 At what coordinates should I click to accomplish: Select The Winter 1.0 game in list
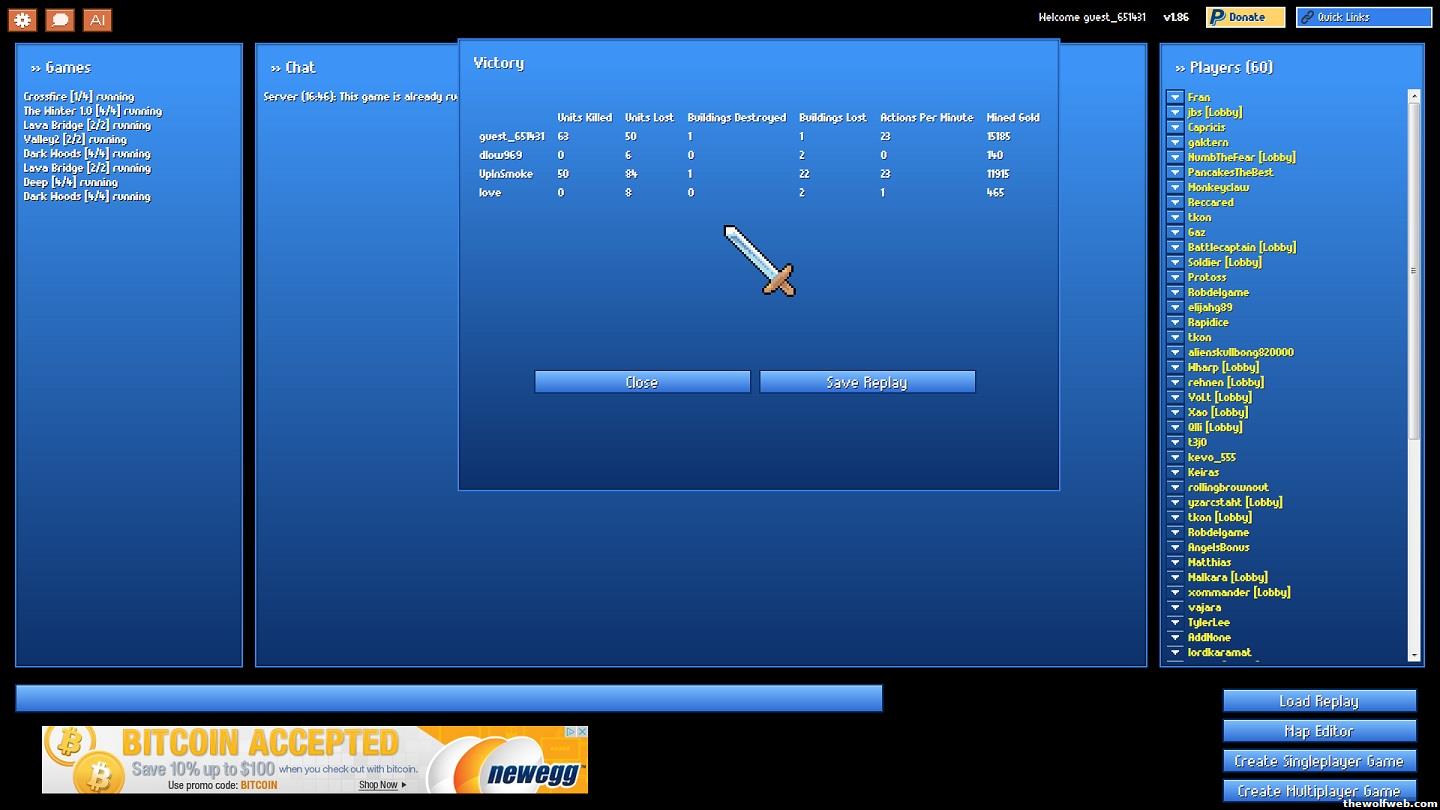(92, 111)
